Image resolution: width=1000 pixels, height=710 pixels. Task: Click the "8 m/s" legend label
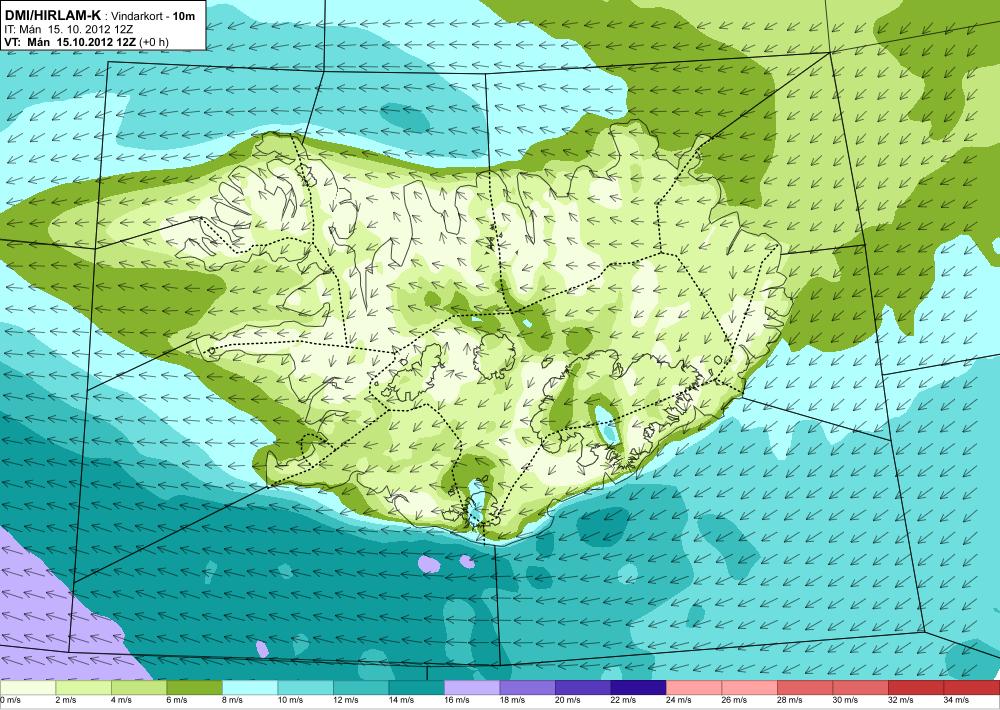[232, 700]
